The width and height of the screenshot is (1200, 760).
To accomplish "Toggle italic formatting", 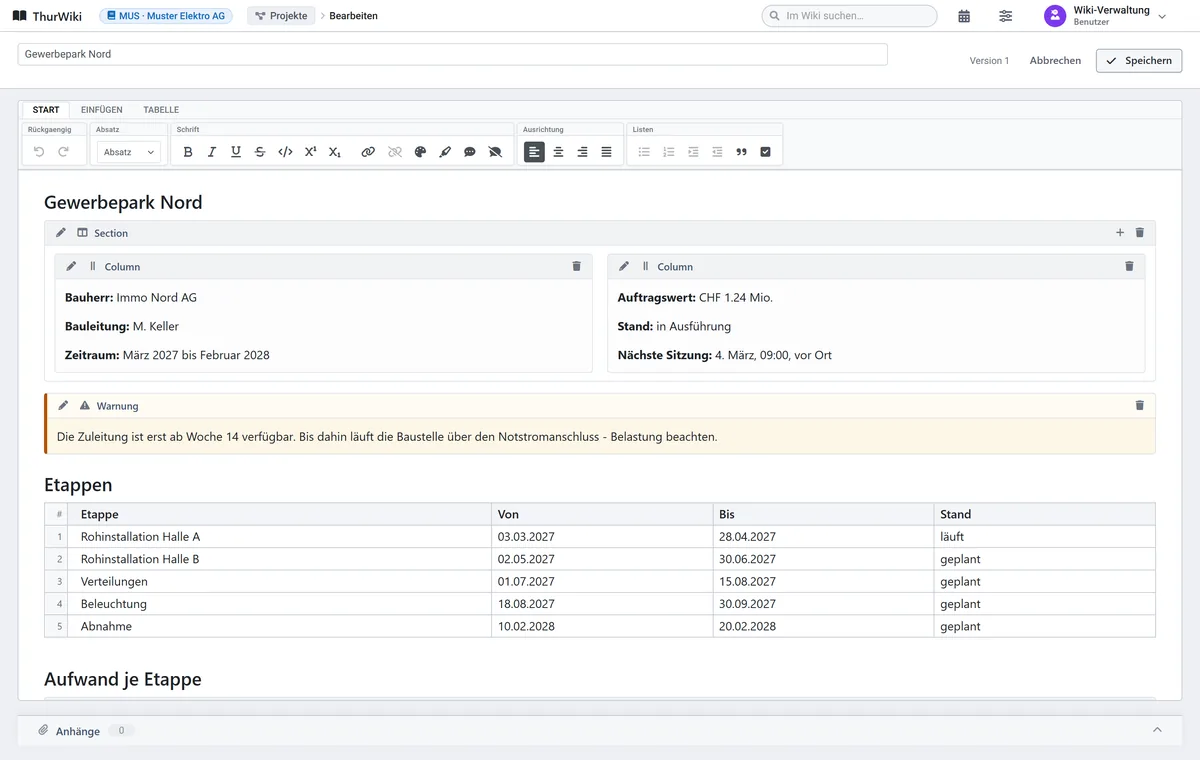I will pos(212,152).
